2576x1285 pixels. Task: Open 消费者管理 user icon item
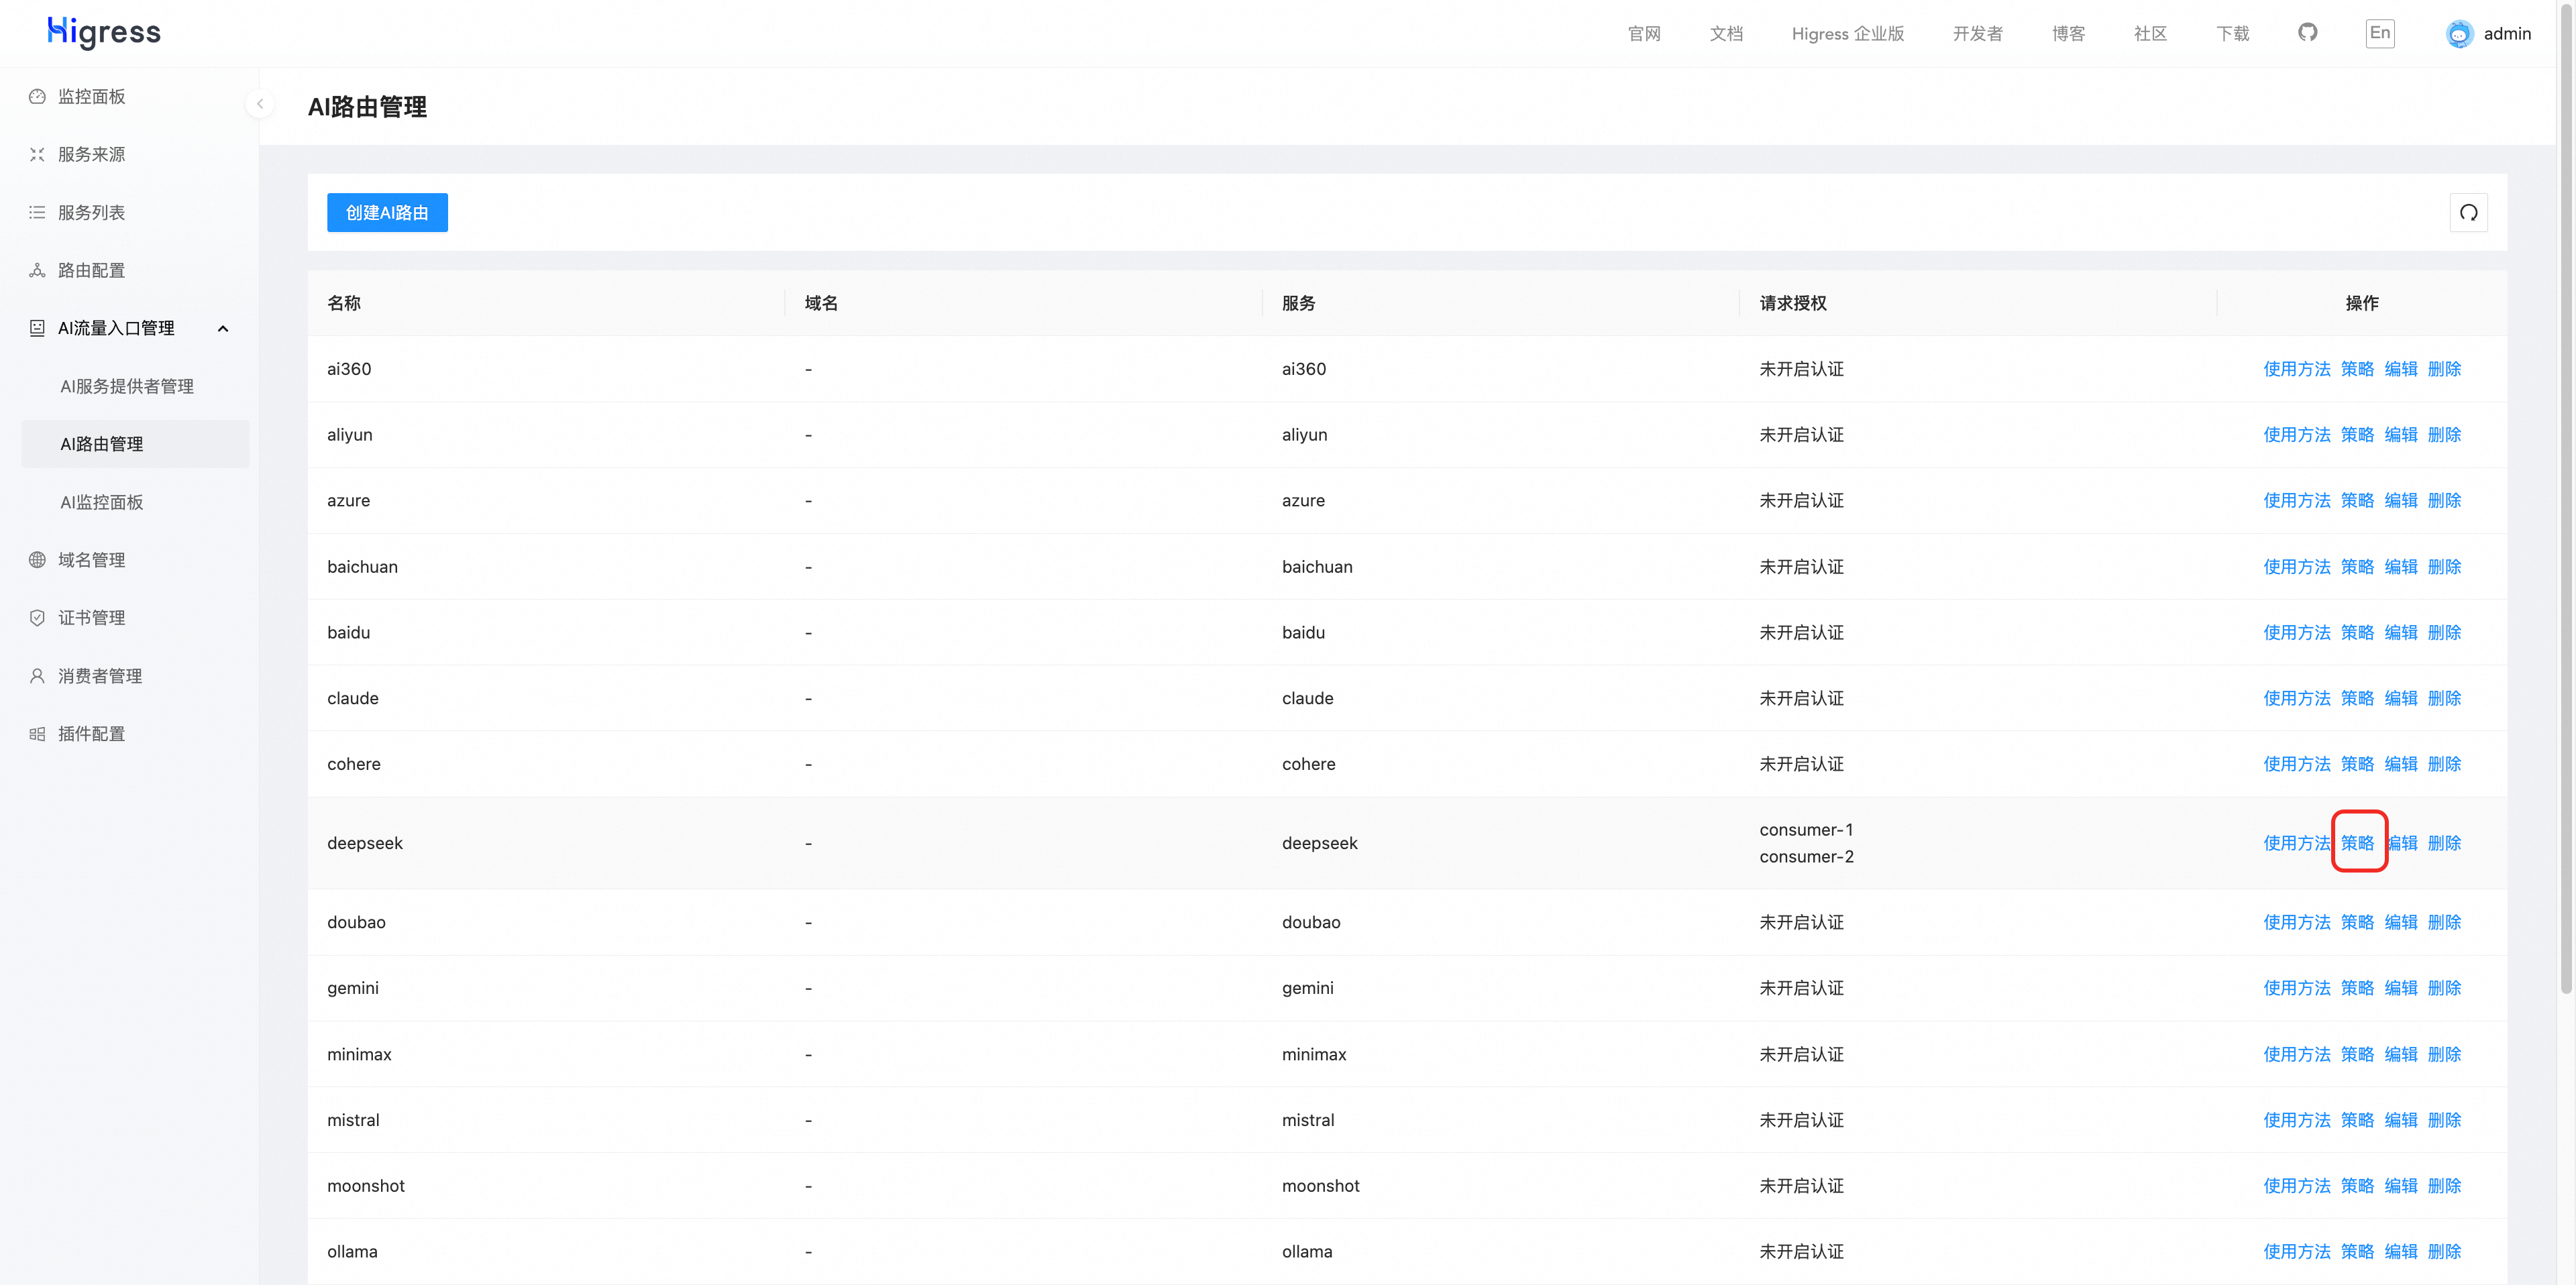click(37, 676)
